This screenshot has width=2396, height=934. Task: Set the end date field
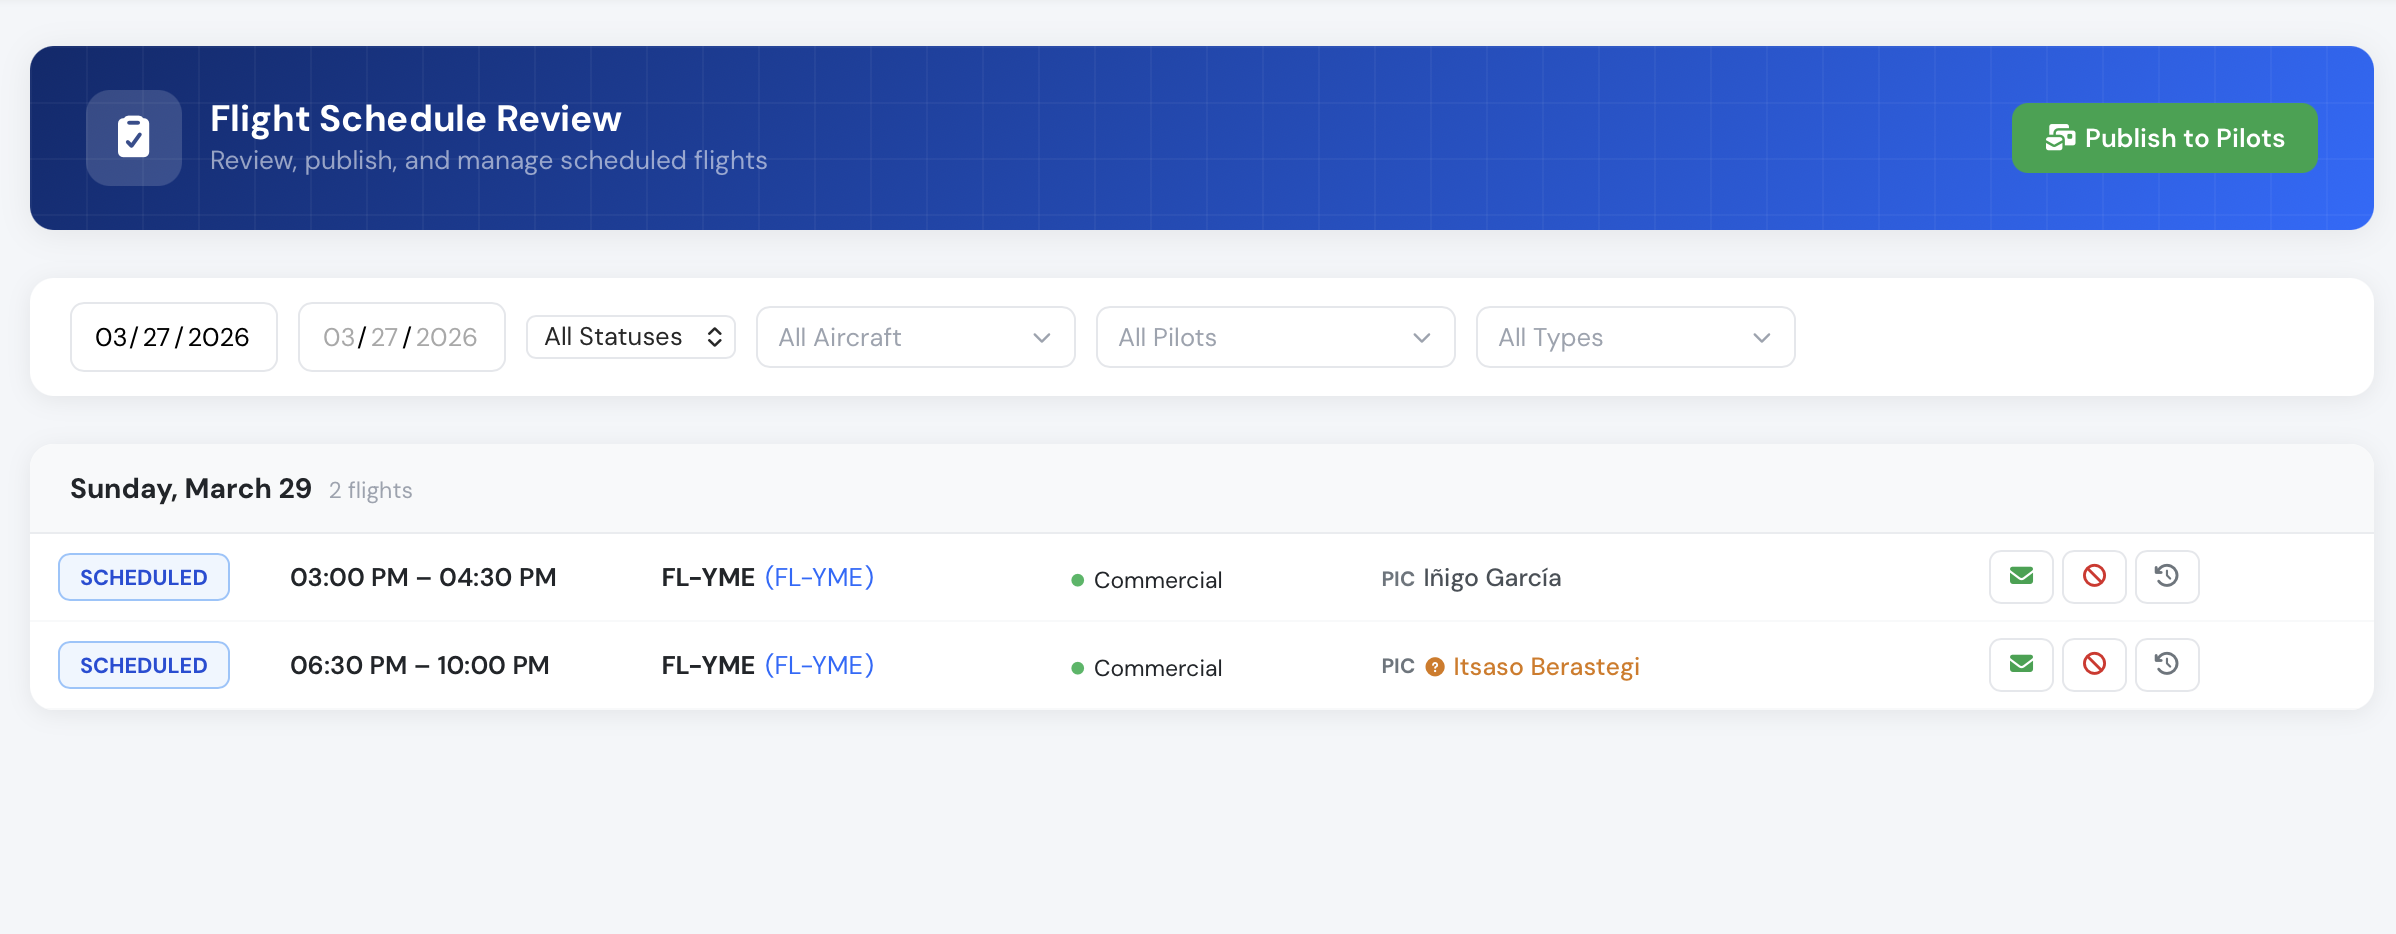(401, 337)
